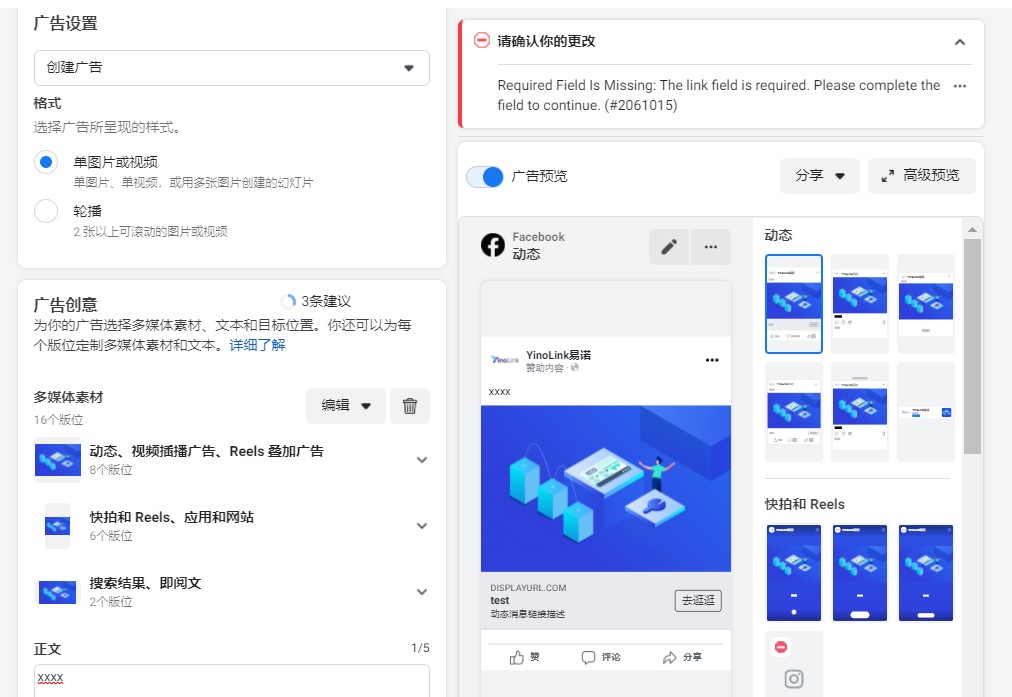The width and height of the screenshot is (1012, 697).
Task: Select first 动态 thumbnail in second row
Action: coord(794,412)
